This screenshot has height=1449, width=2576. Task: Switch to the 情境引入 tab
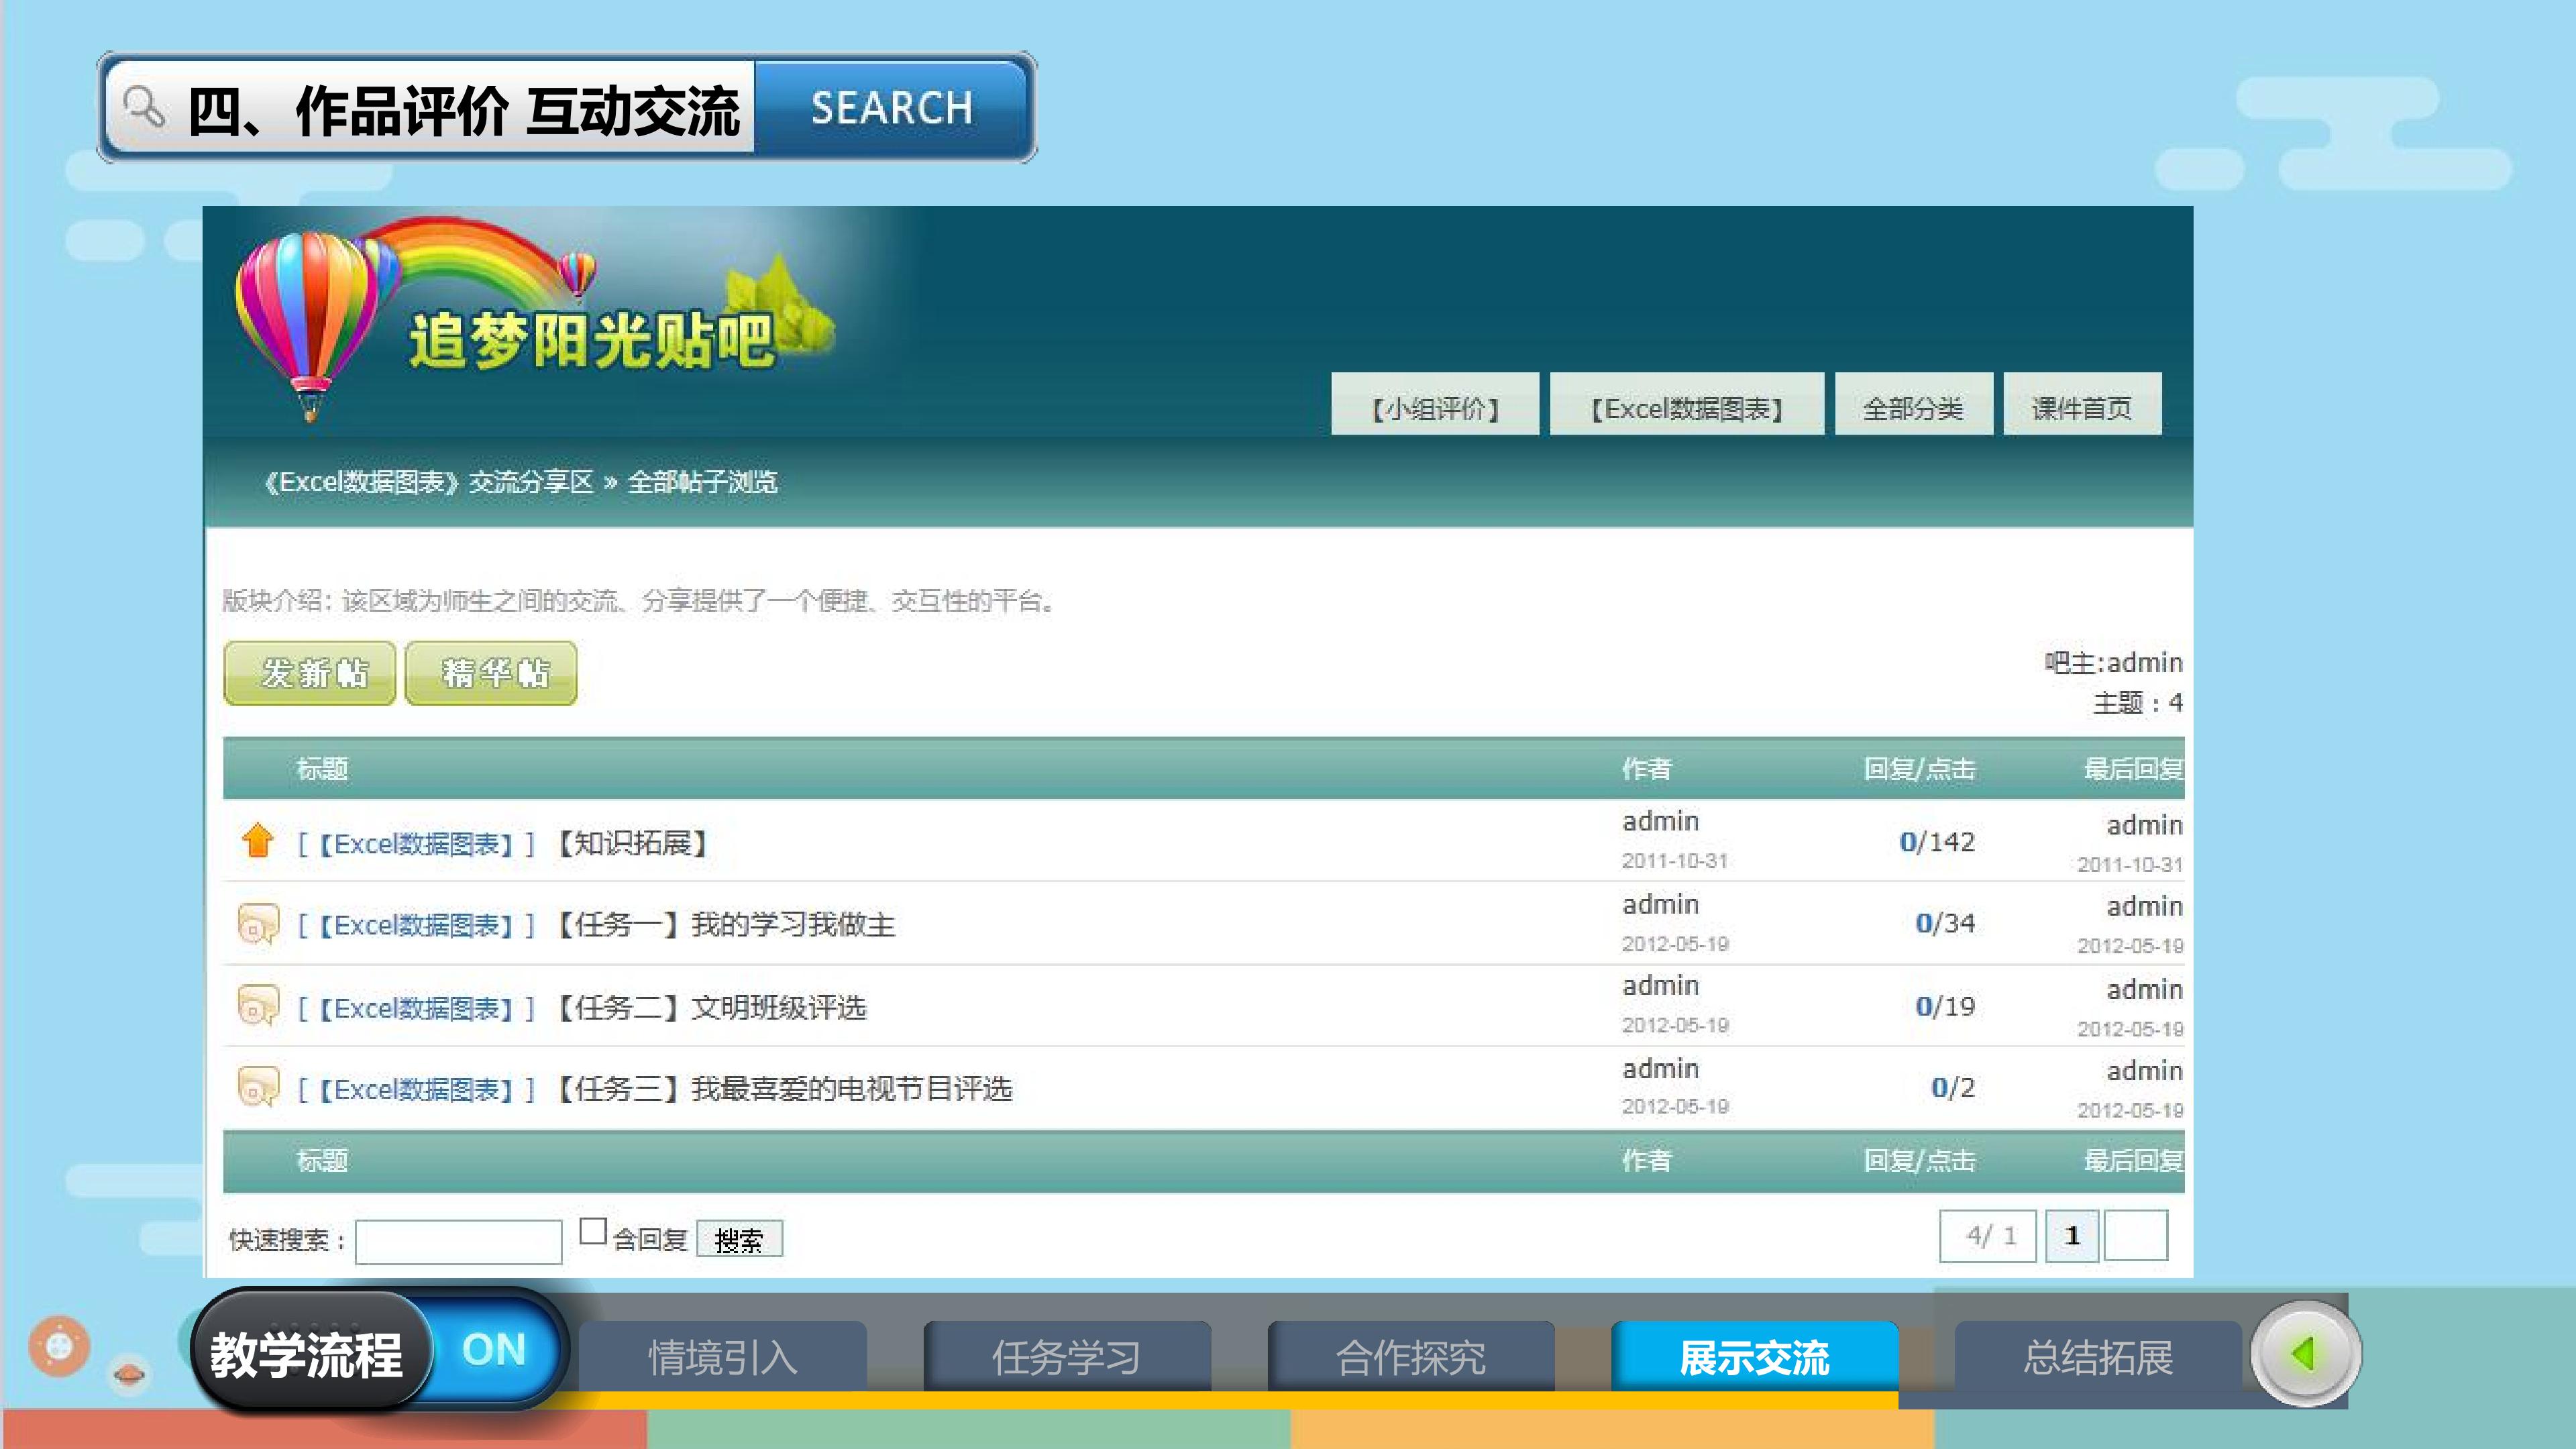722,1357
